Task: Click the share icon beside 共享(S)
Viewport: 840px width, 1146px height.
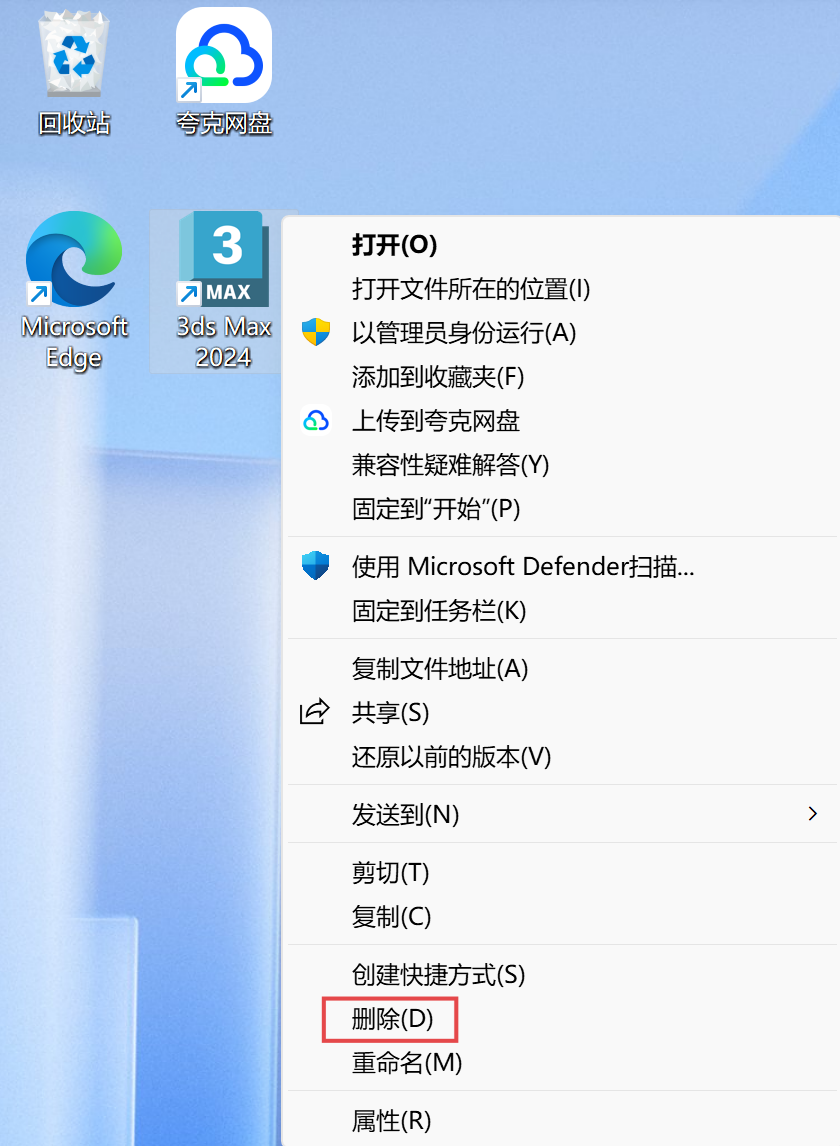Action: tap(315, 712)
